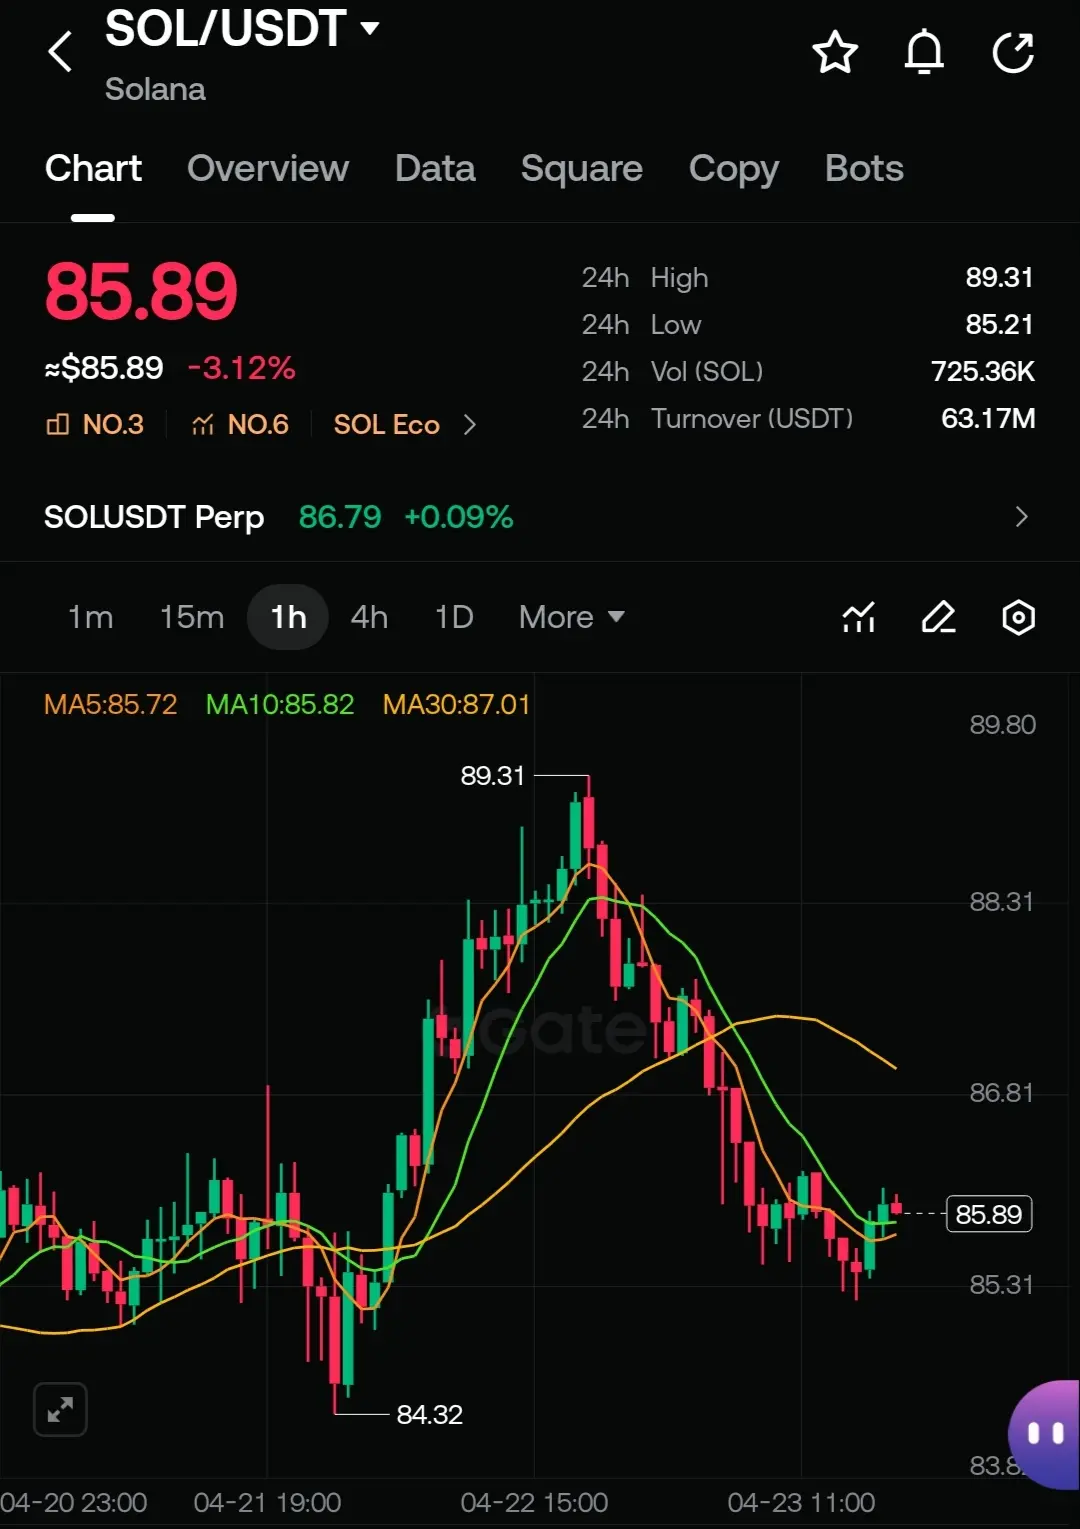Tap the 24h Vol value 725.36K
This screenshot has width=1080, height=1529.
click(983, 371)
